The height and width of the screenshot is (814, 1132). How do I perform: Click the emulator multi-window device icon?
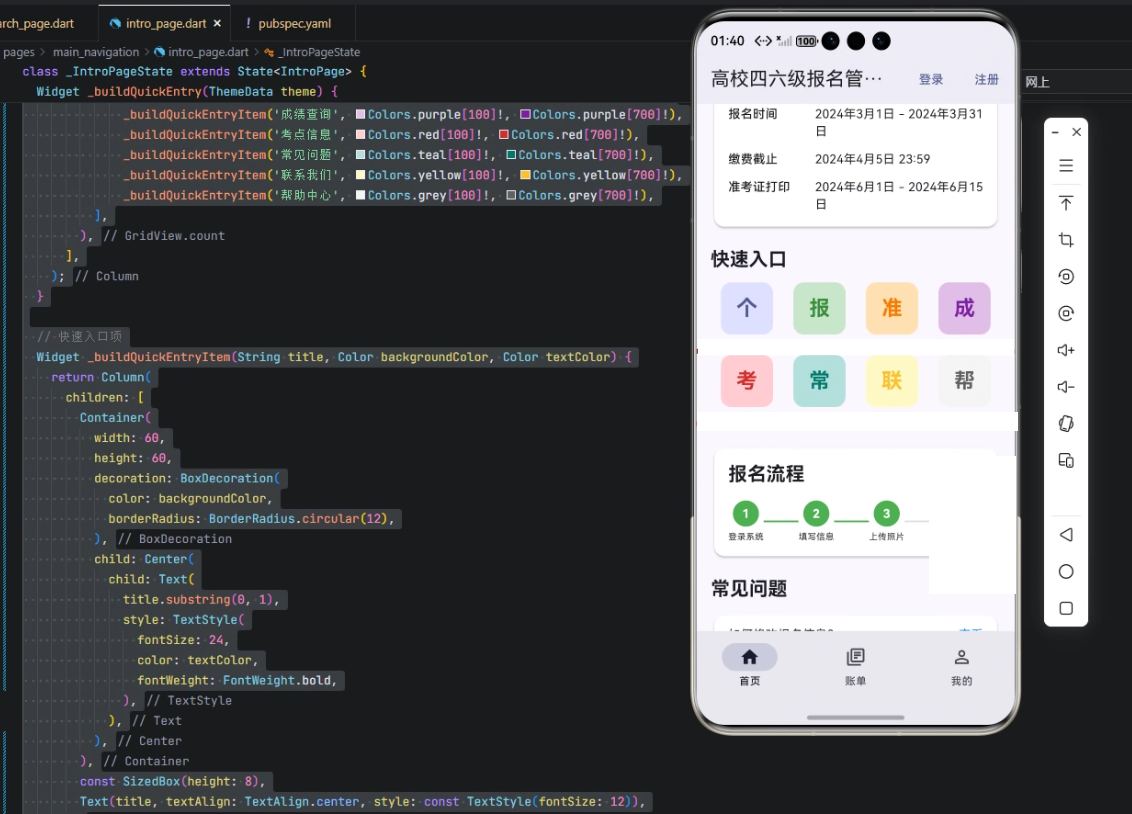(1066, 460)
